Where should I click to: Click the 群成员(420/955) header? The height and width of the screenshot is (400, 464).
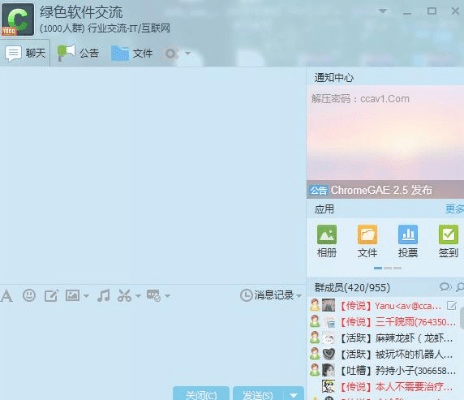tap(352, 287)
